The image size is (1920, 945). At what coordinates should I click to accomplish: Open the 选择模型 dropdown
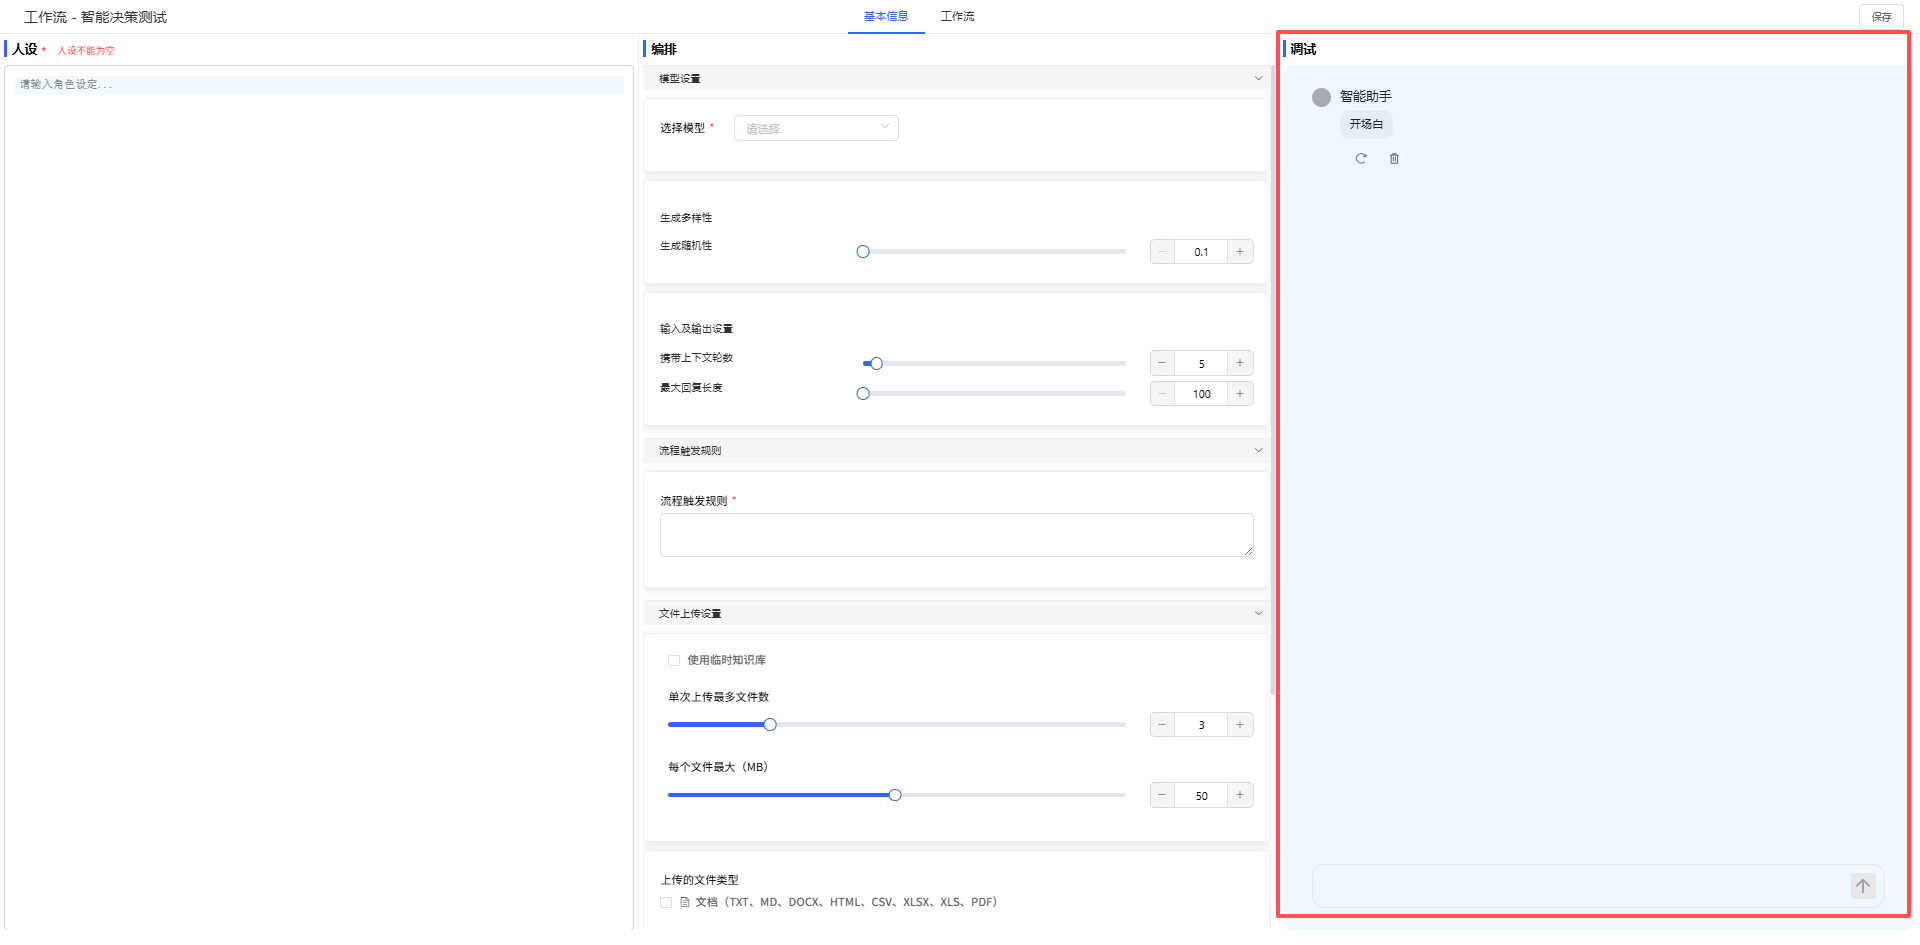tap(816, 128)
